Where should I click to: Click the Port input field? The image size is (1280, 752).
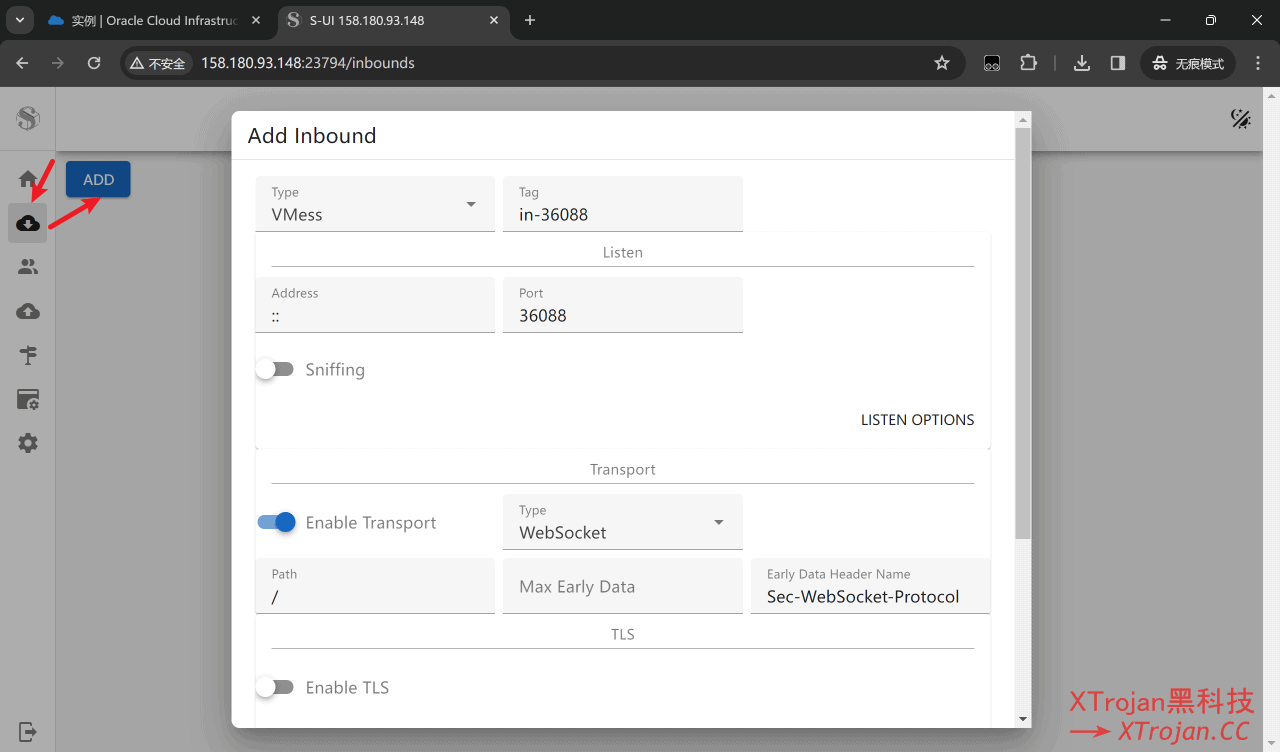(x=622, y=315)
